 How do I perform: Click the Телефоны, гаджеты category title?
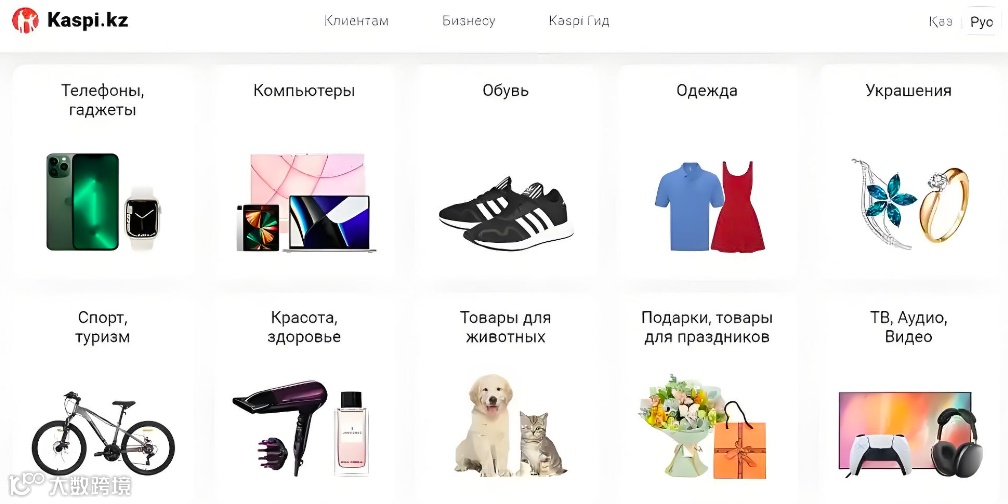point(103,100)
